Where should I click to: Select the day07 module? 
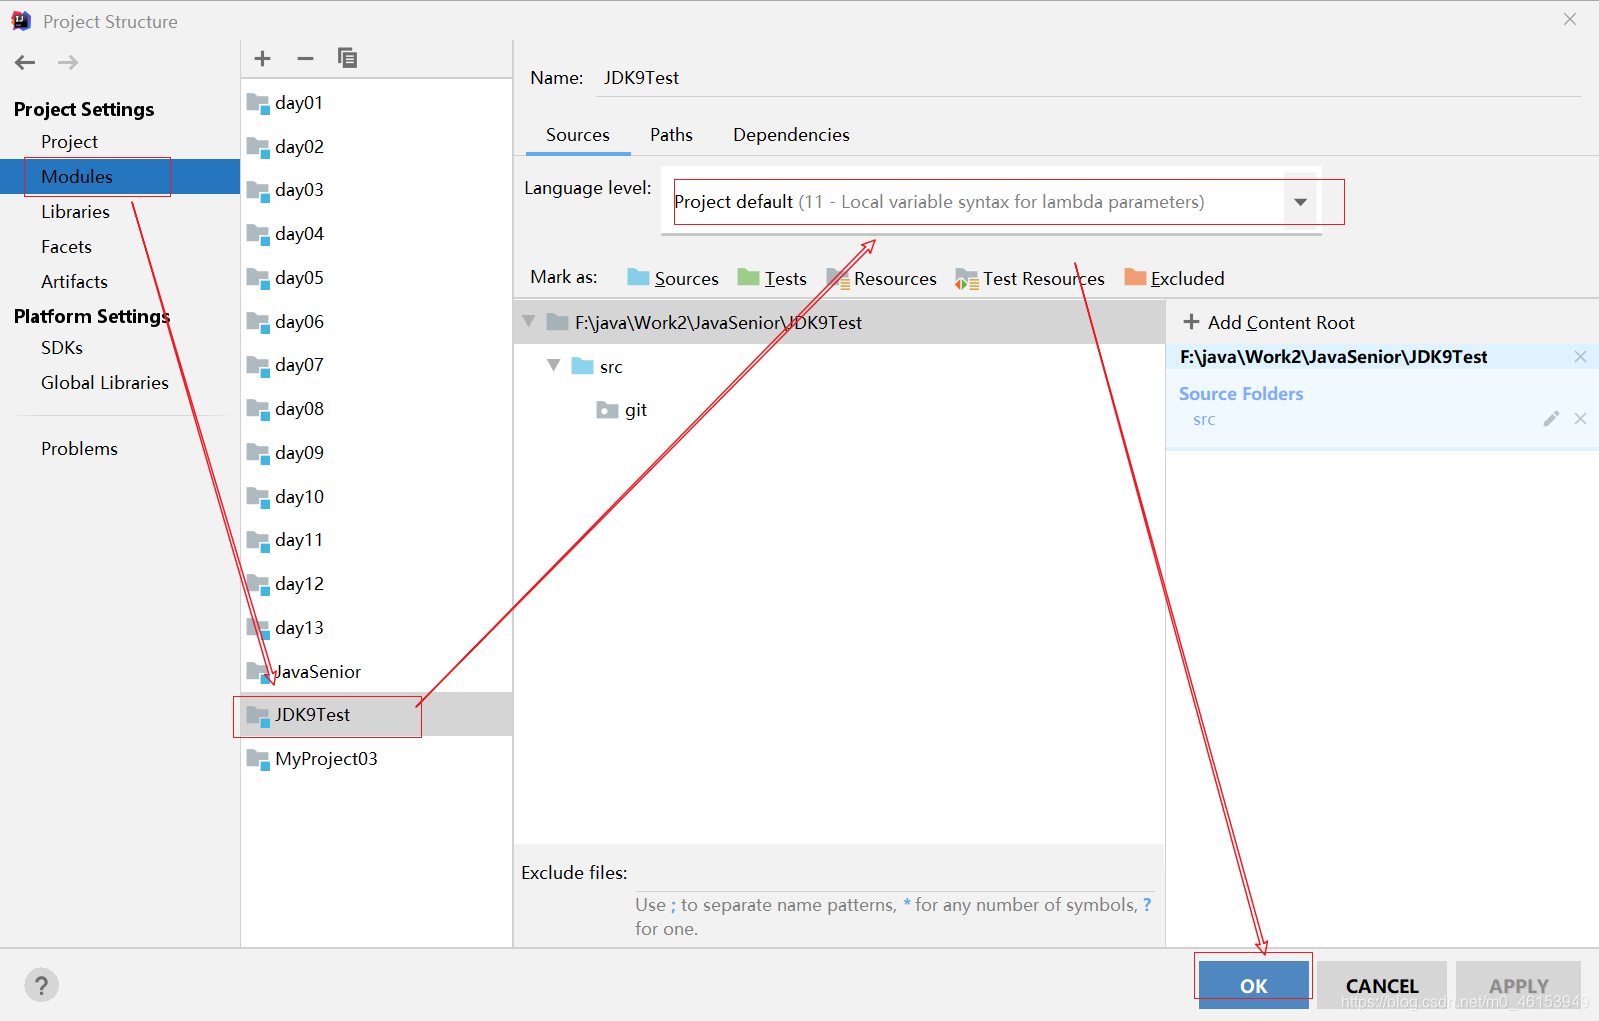click(376, 365)
